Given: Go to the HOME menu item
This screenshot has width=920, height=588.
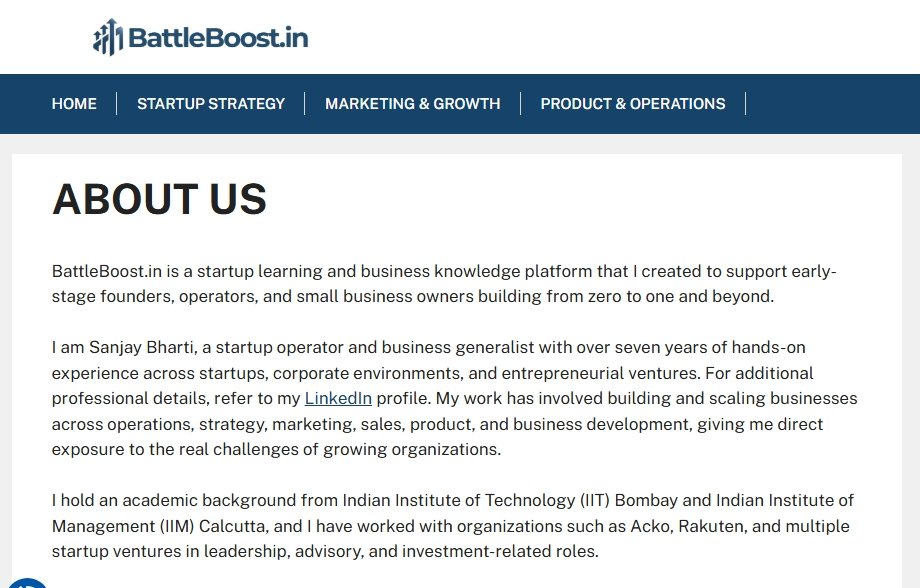Looking at the screenshot, I should click(x=74, y=104).
